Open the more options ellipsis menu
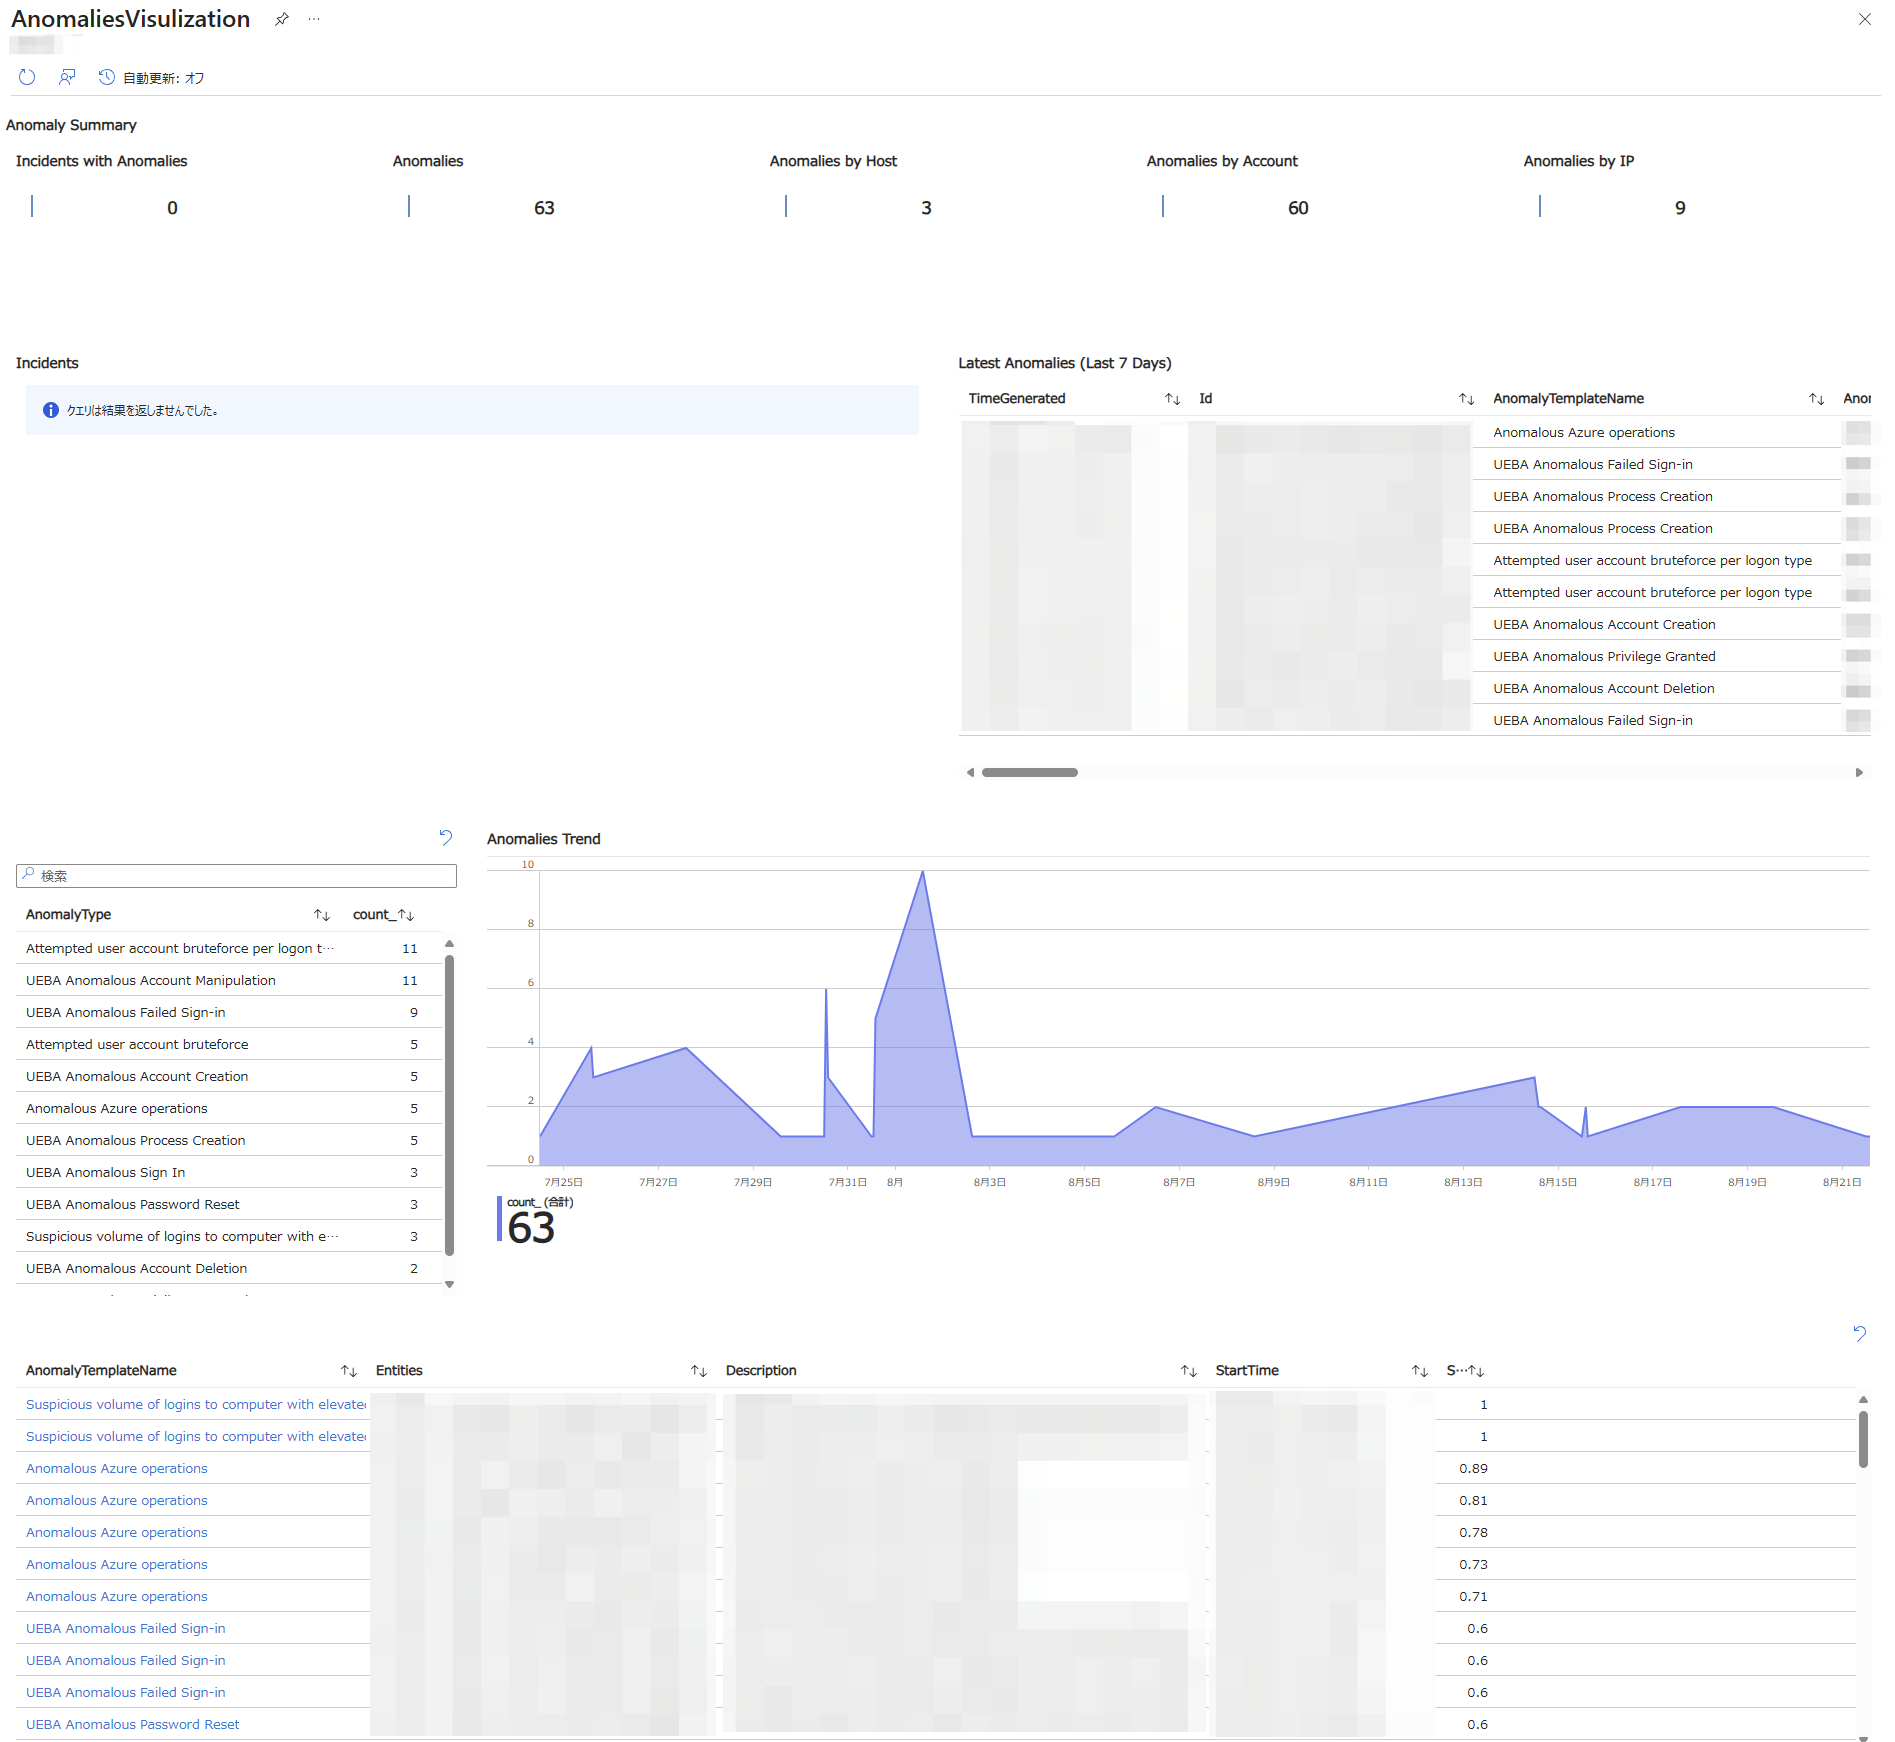This screenshot has height=1742, width=1895. [314, 19]
